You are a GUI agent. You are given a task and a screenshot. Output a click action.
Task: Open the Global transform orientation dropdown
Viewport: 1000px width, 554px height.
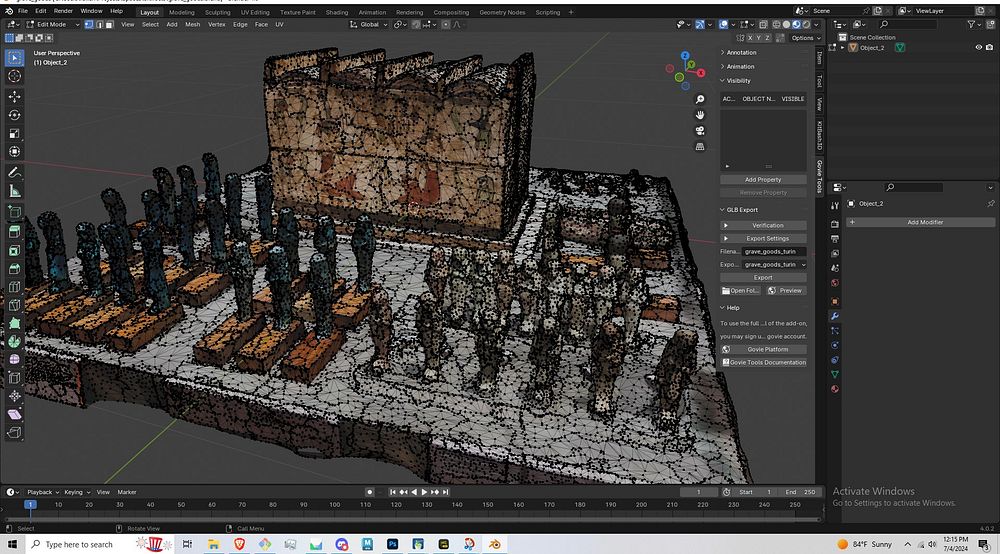pos(371,24)
